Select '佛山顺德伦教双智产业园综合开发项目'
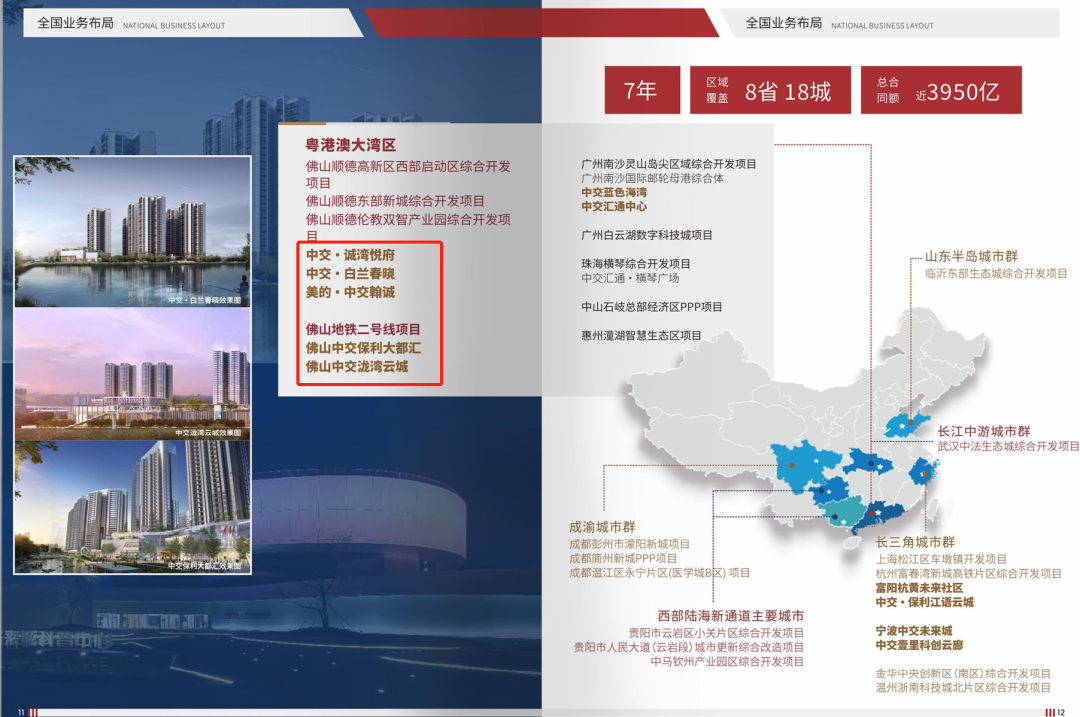The width and height of the screenshot is (1080, 717). coord(408,227)
